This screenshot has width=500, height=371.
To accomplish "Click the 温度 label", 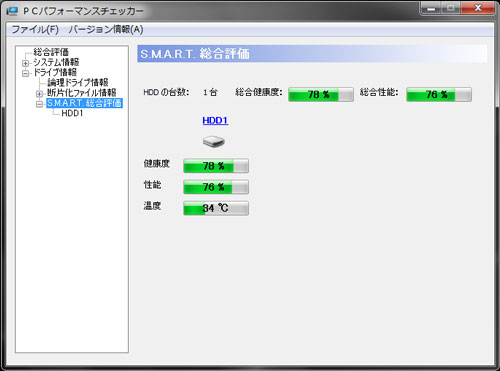I will 152,206.
